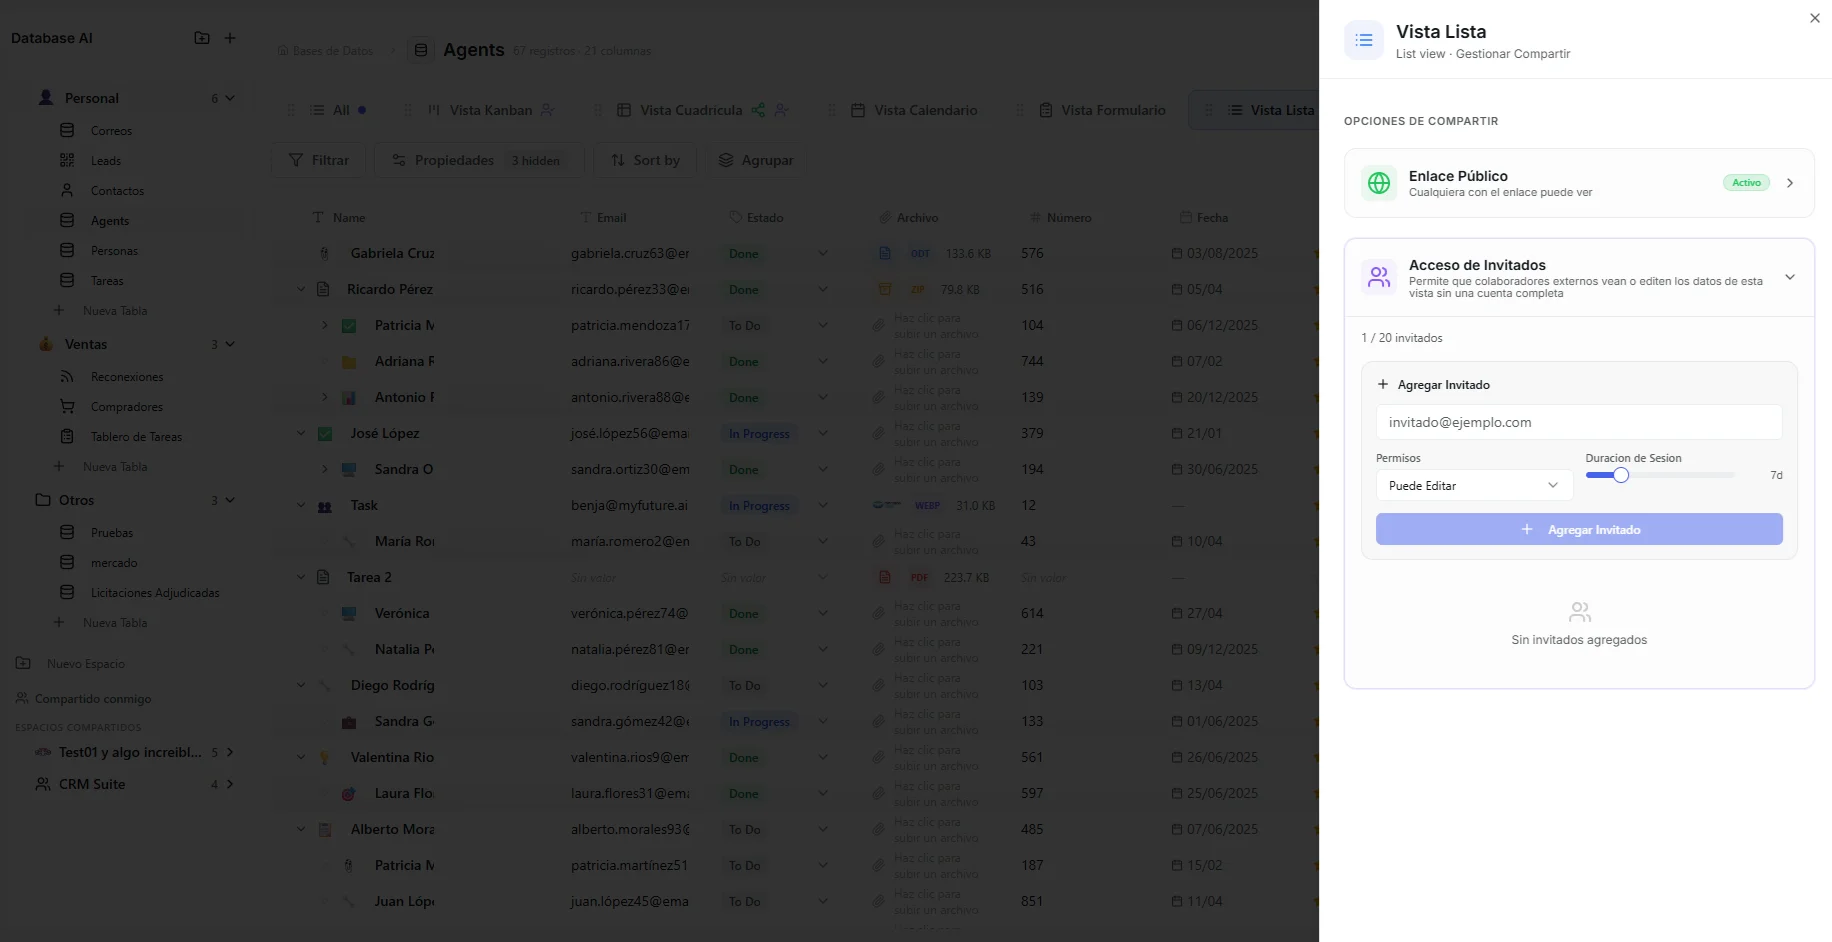Expand the Test01 y algo increibl shared space
This screenshot has width=1832, height=942.
pyautogui.click(x=230, y=752)
